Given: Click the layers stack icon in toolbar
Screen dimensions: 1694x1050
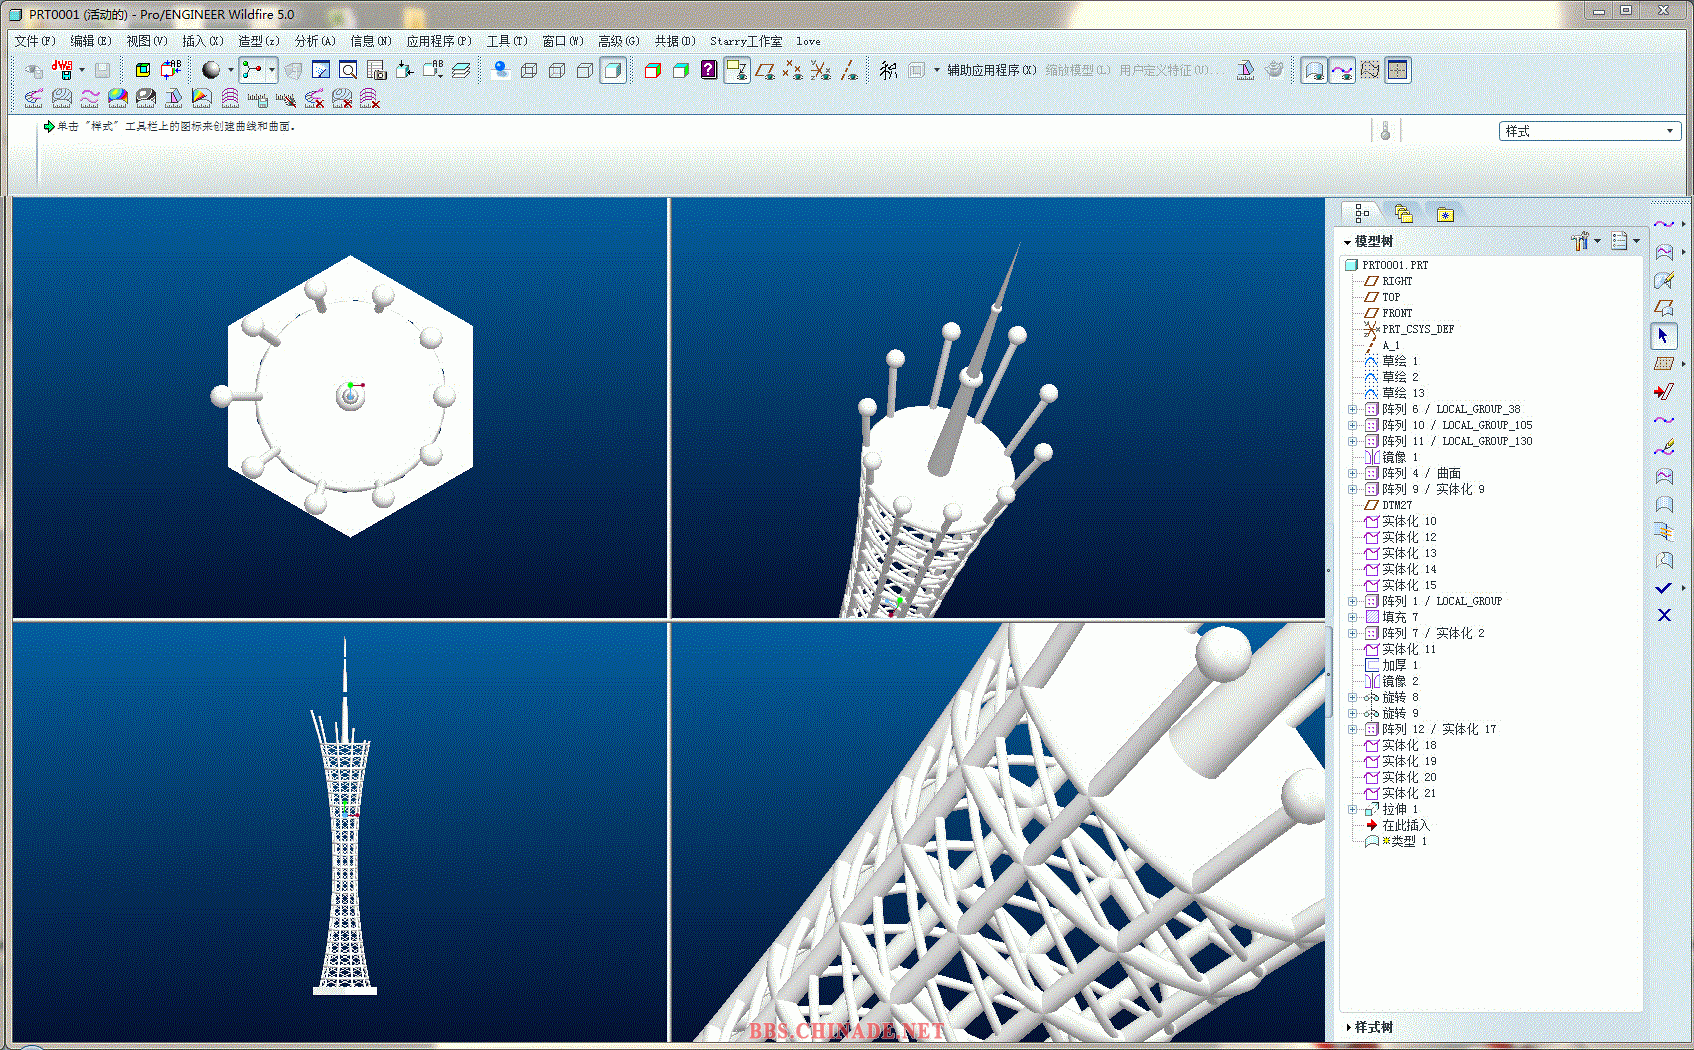Looking at the screenshot, I should (x=461, y=70).
